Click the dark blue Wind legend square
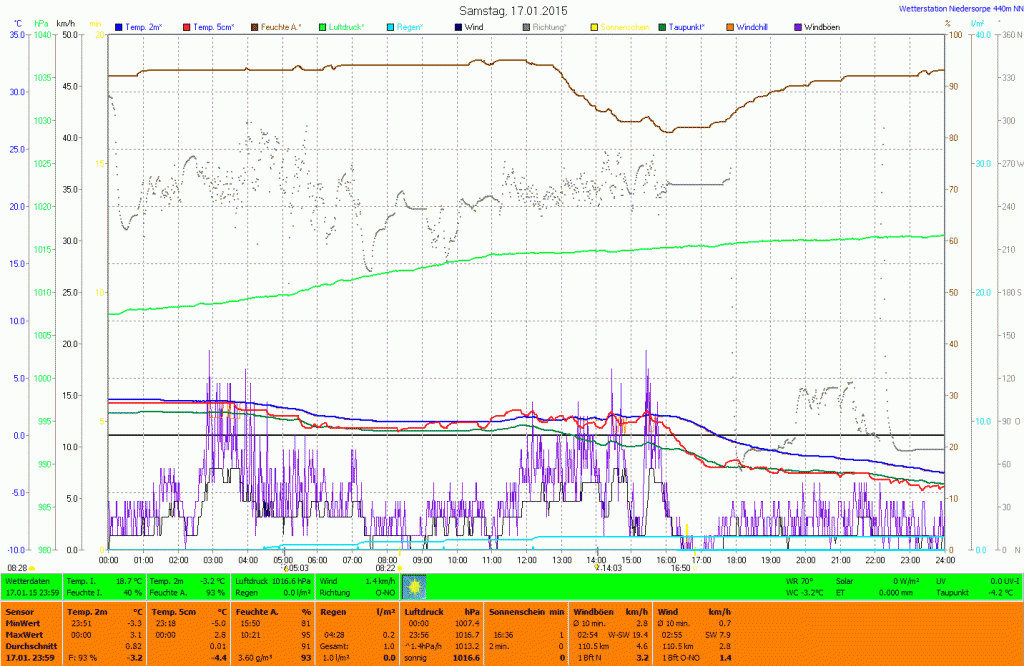1024x666 pixels. [457, 26]
